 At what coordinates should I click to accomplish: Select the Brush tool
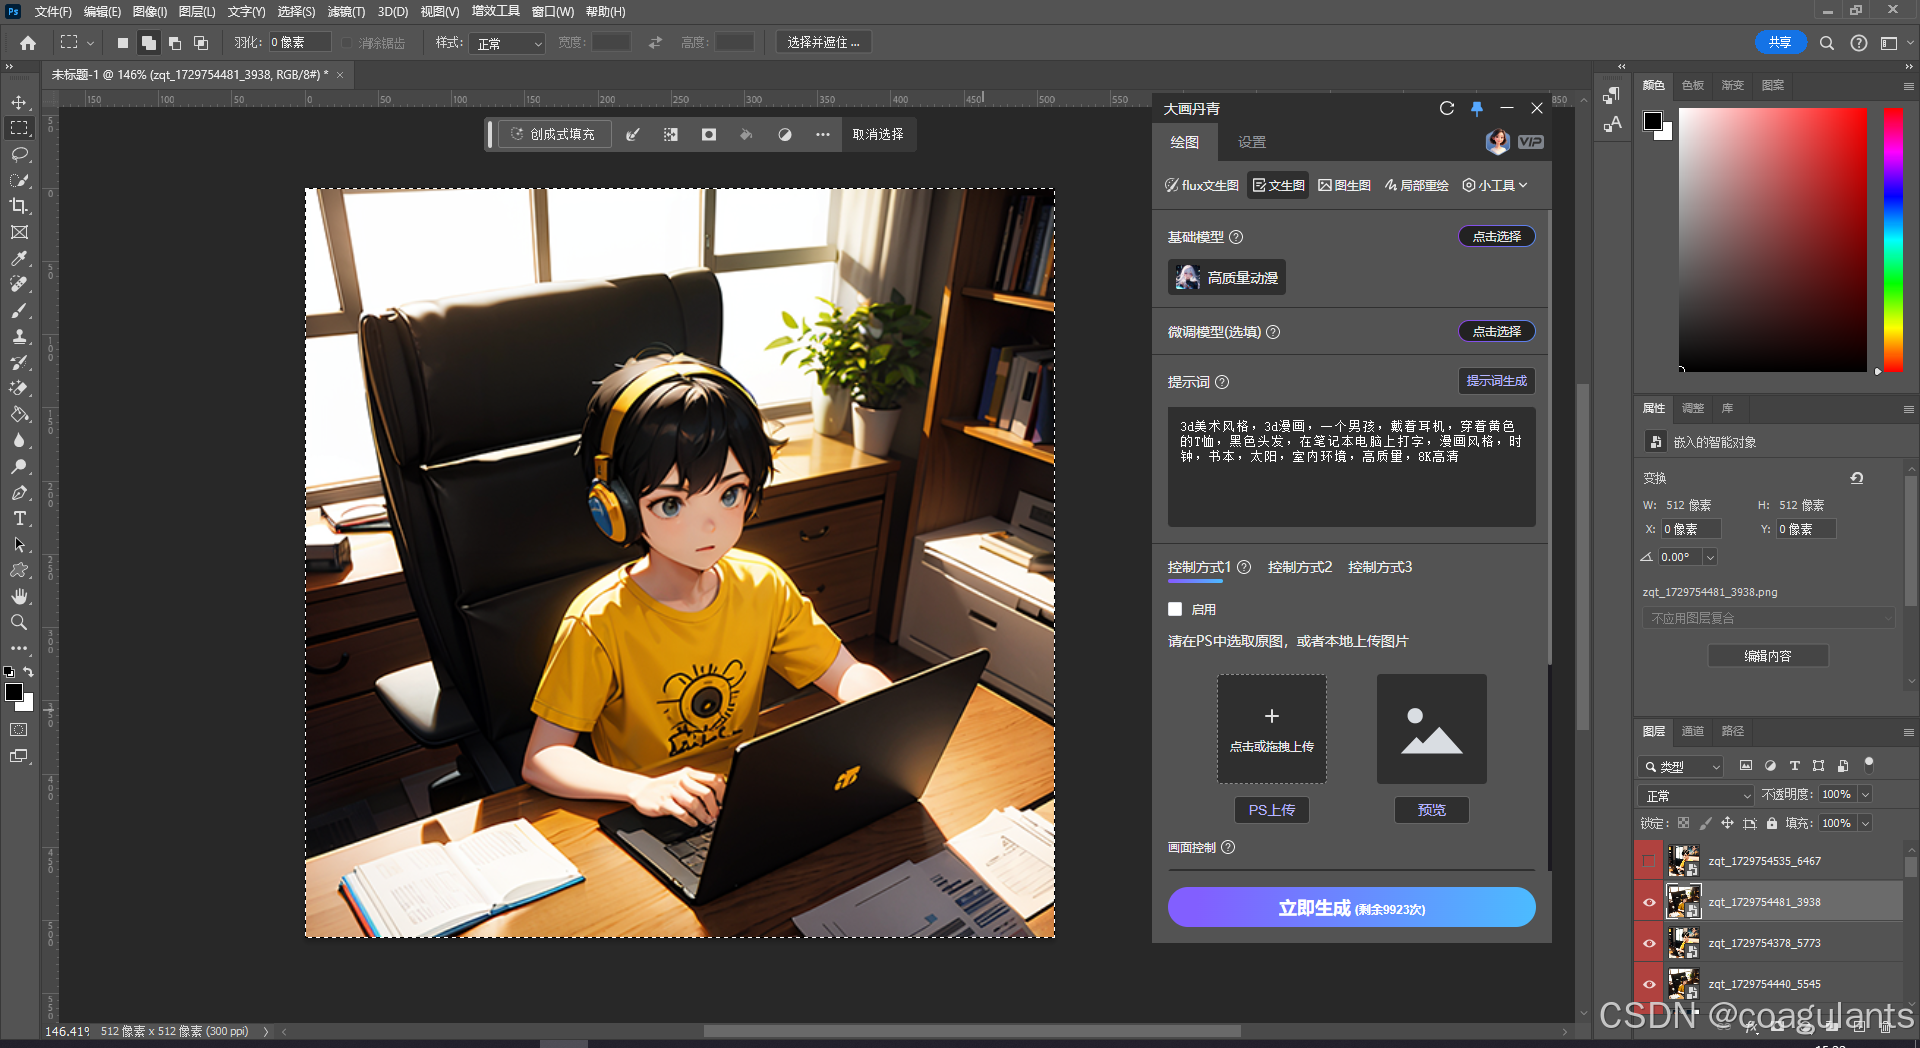click(19, 310)
